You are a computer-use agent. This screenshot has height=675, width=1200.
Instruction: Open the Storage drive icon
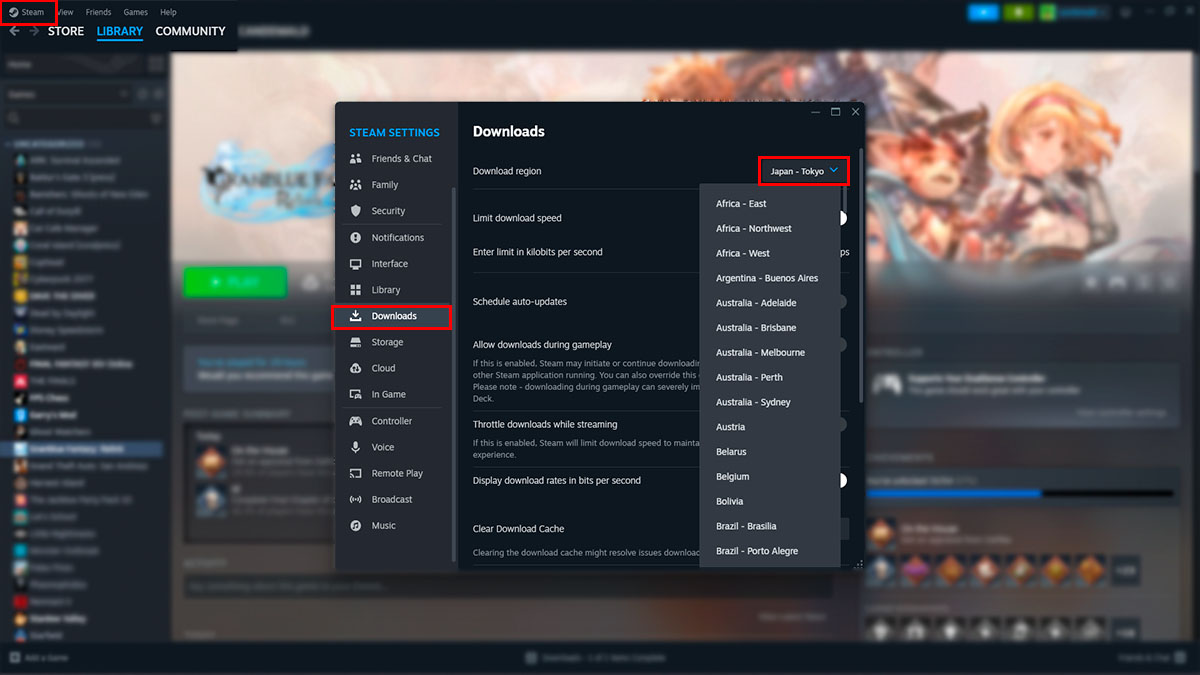[x=355, y=342]
